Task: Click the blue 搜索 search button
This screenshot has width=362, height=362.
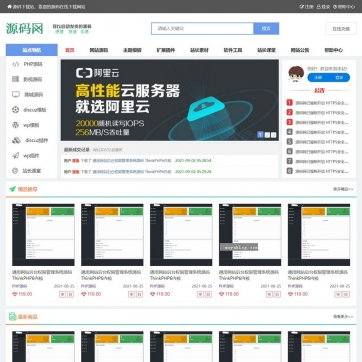Action: (x=266, y=29)
